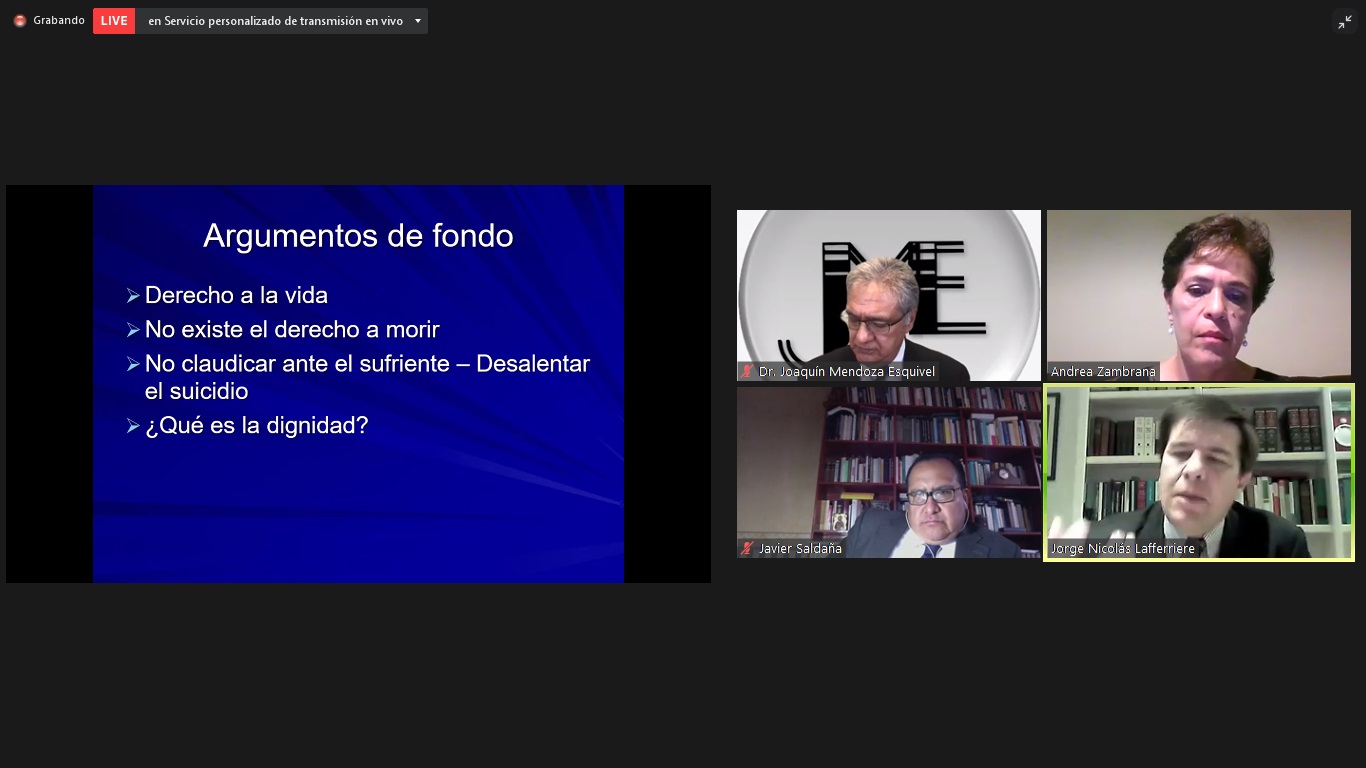
Task: Exit full screen with the collapse arrows icon
Action: tap(1345, 22)
